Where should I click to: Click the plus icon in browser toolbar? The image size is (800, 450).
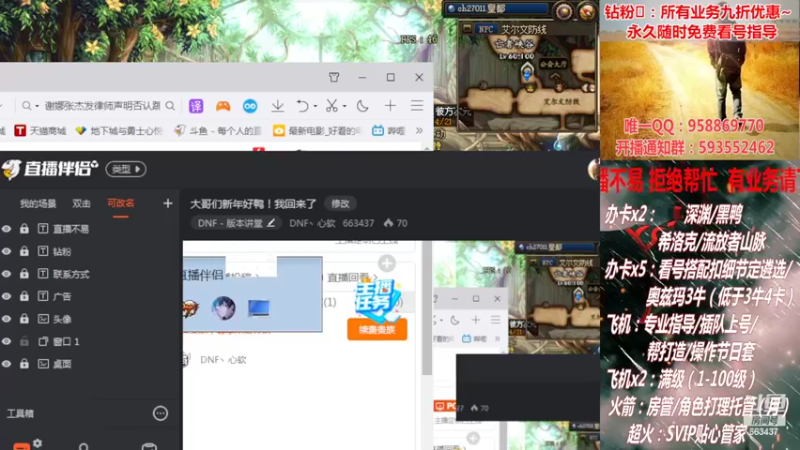click(x=390, y=106)
